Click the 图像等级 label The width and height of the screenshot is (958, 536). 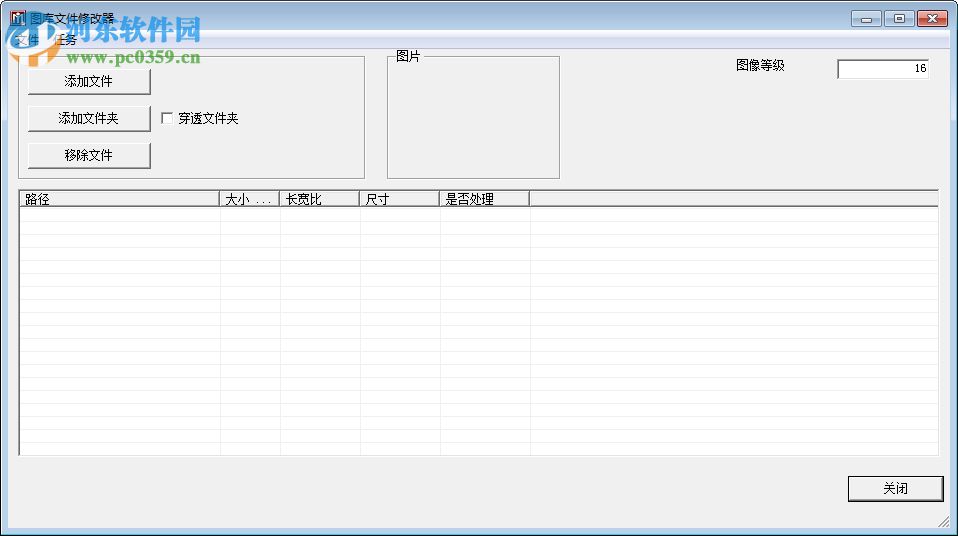coord(761,65)
